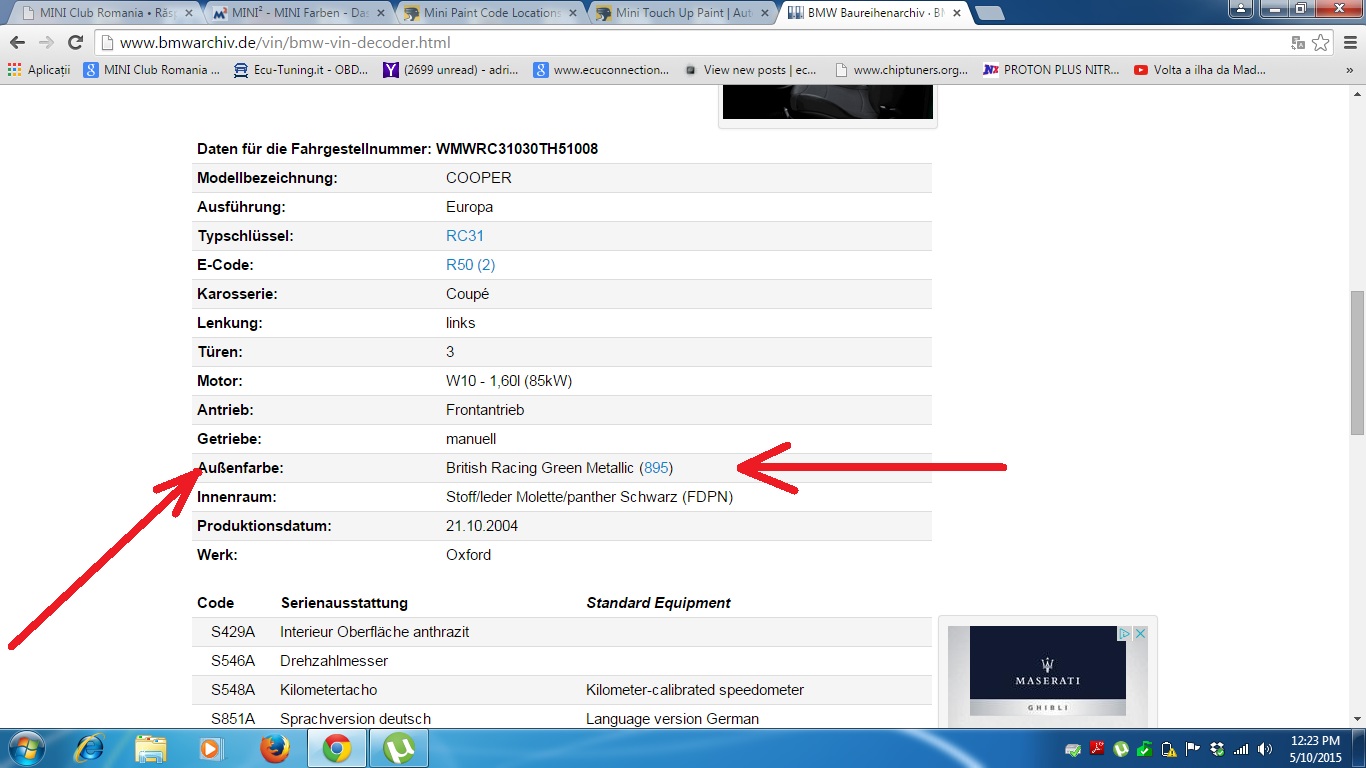Click the Windows Start button

(x=25, y=748)
